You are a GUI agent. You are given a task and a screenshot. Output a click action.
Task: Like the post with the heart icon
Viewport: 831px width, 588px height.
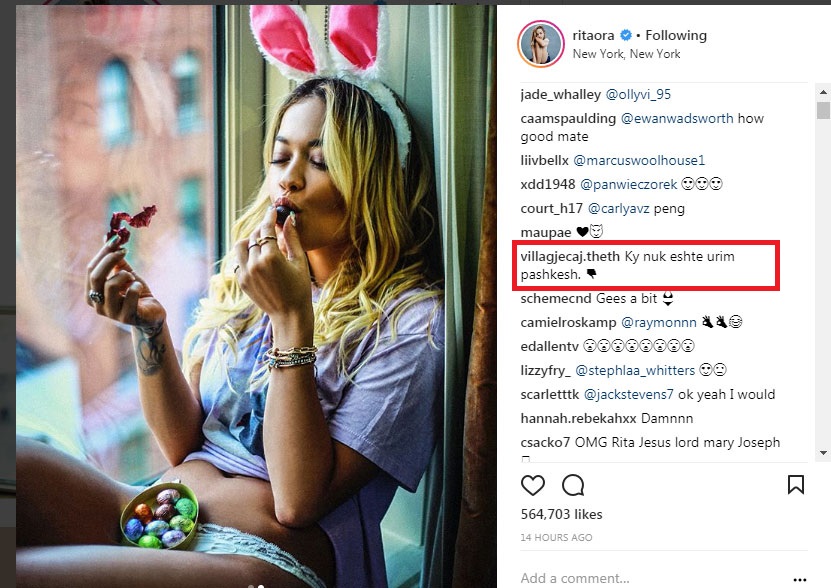pos(533,485)
